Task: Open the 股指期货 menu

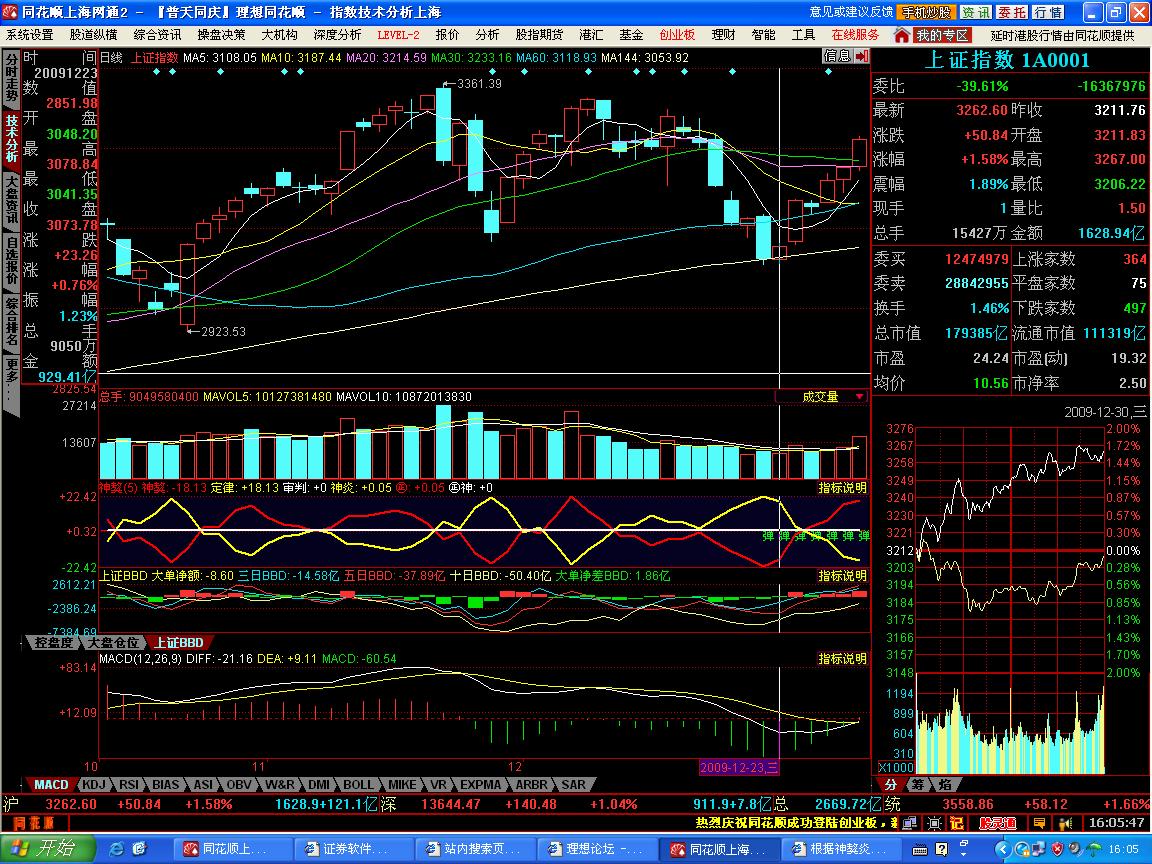Action: pos(539,35)
